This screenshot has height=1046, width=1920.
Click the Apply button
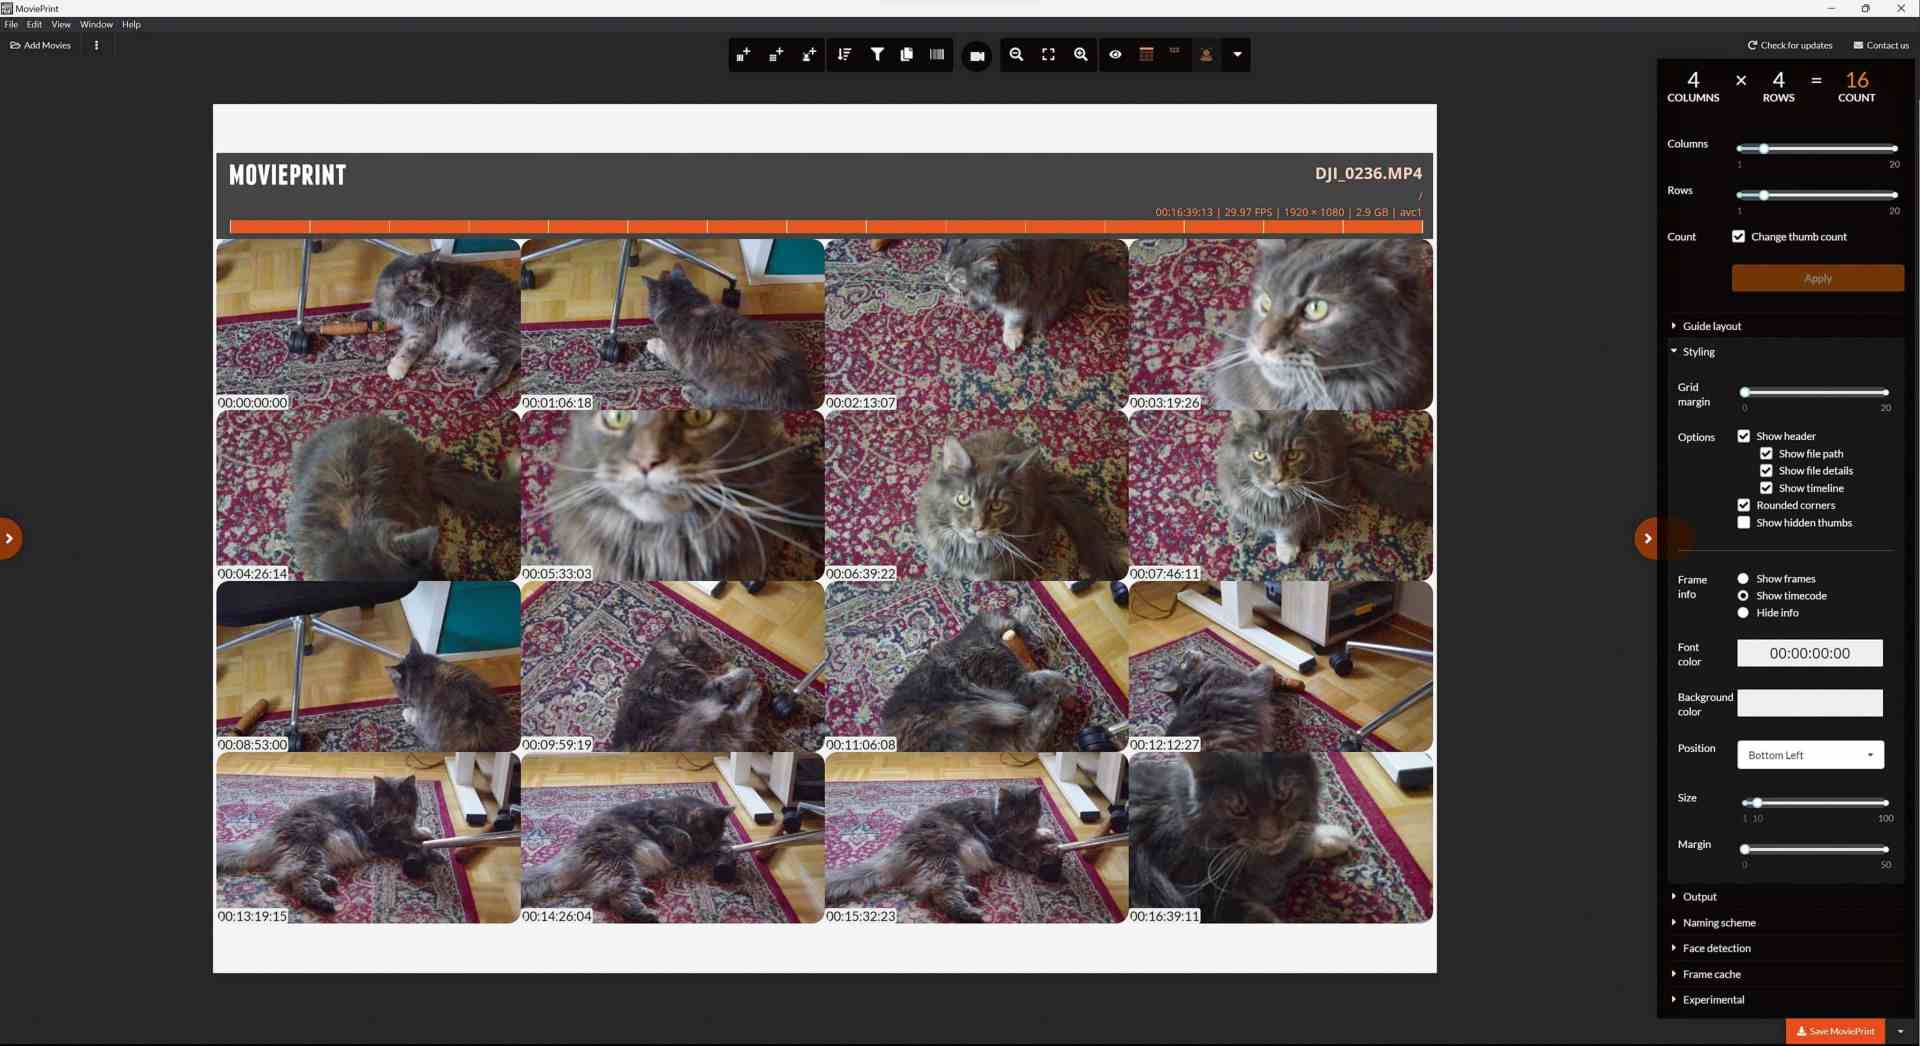pyautogui.click(x=1818, y=278)
